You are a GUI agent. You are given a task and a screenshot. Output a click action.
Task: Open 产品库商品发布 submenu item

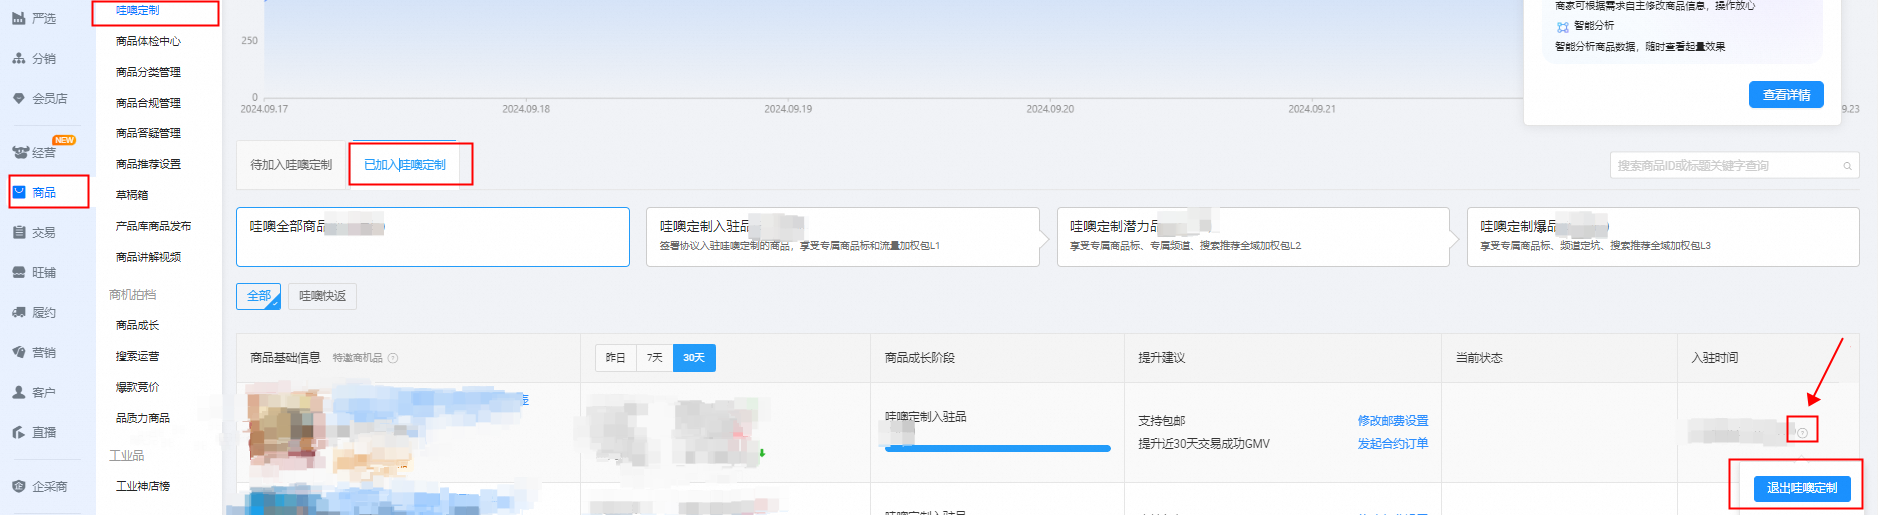pos(153,226)
